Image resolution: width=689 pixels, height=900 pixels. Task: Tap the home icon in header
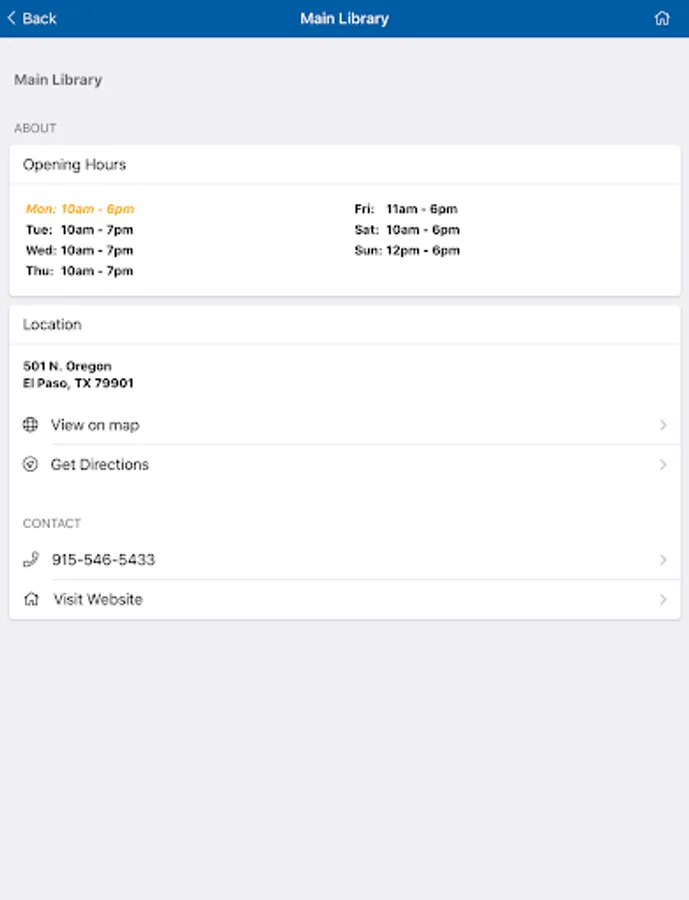pos(661,18)
